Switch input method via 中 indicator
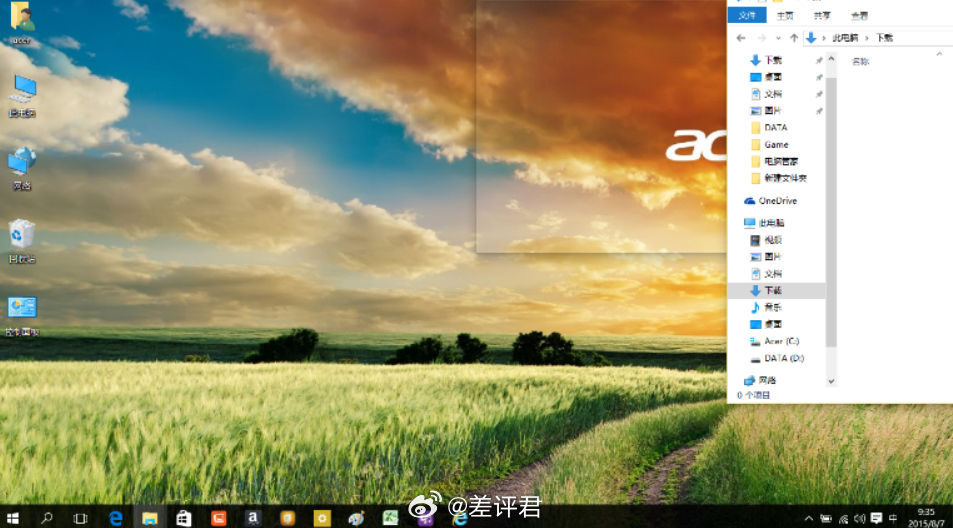This screenshot has width=953, height=528. tap(893, 518)
